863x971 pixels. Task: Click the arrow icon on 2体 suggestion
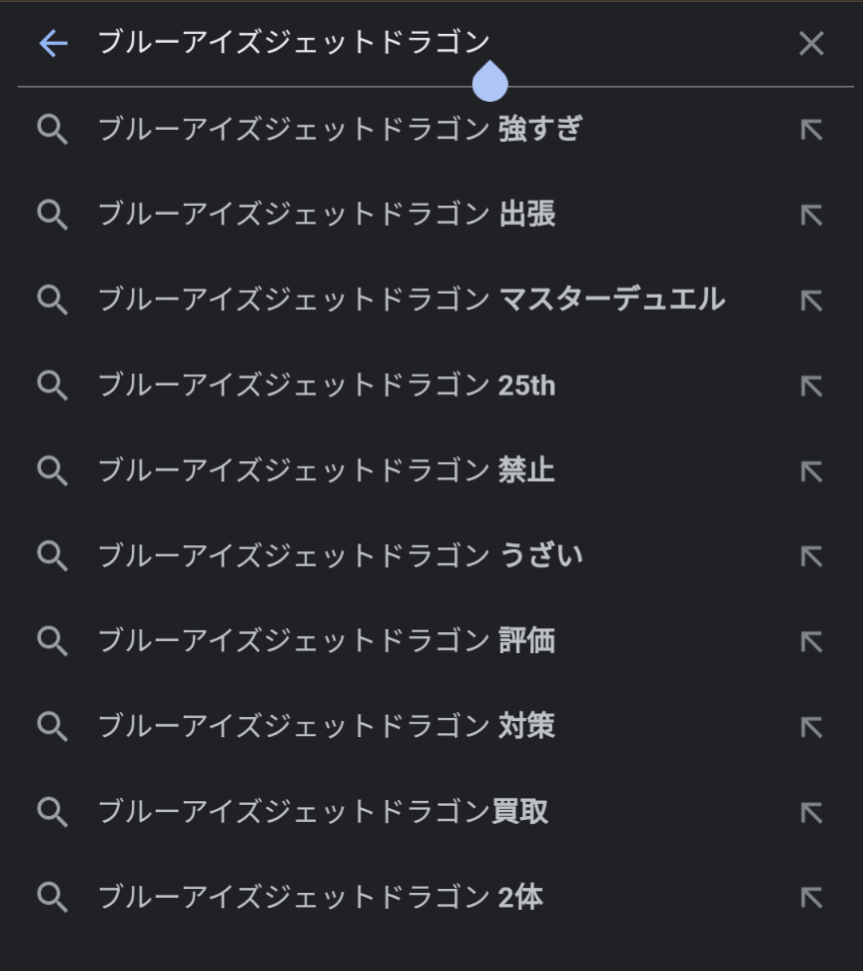pyautogui.click(x=811, y=897)
